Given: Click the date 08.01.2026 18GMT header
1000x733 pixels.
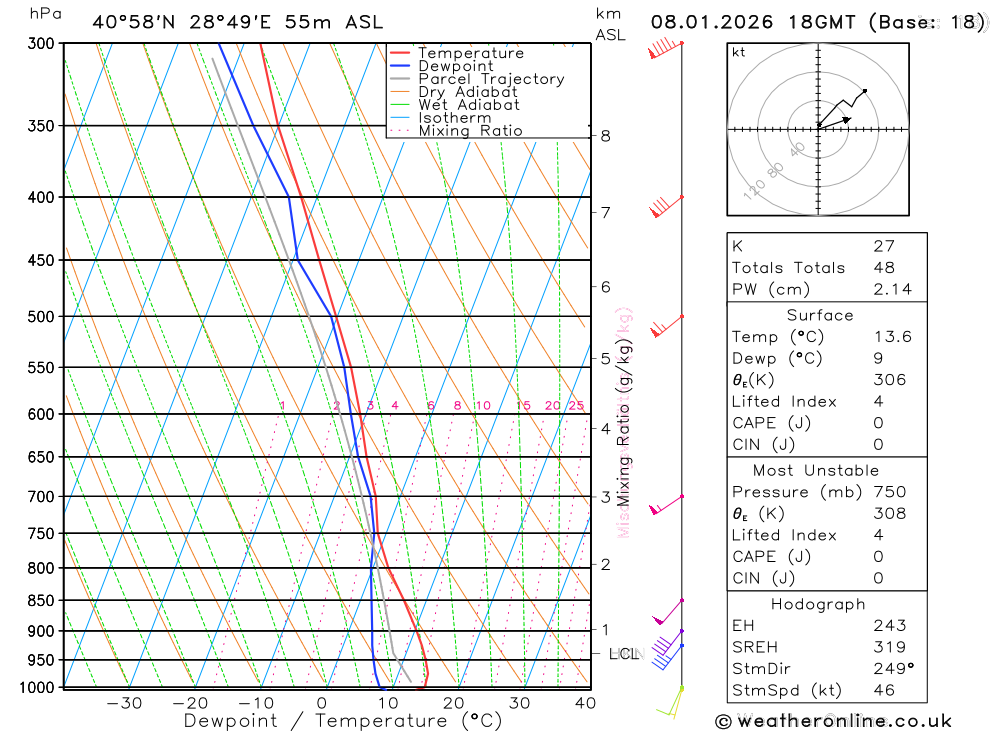Looking at the screenshot, I should (x=753, y=22).
